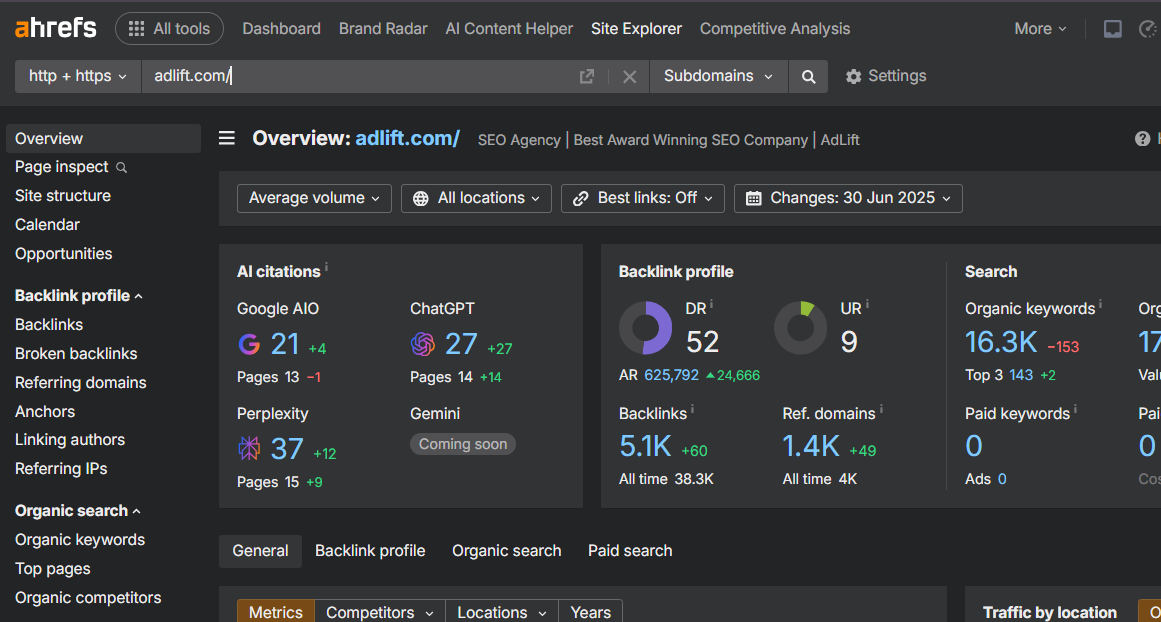Select Overview in sidebar
The width and height of the screenshot is (1161, 622).
click(x=103, y=138)
